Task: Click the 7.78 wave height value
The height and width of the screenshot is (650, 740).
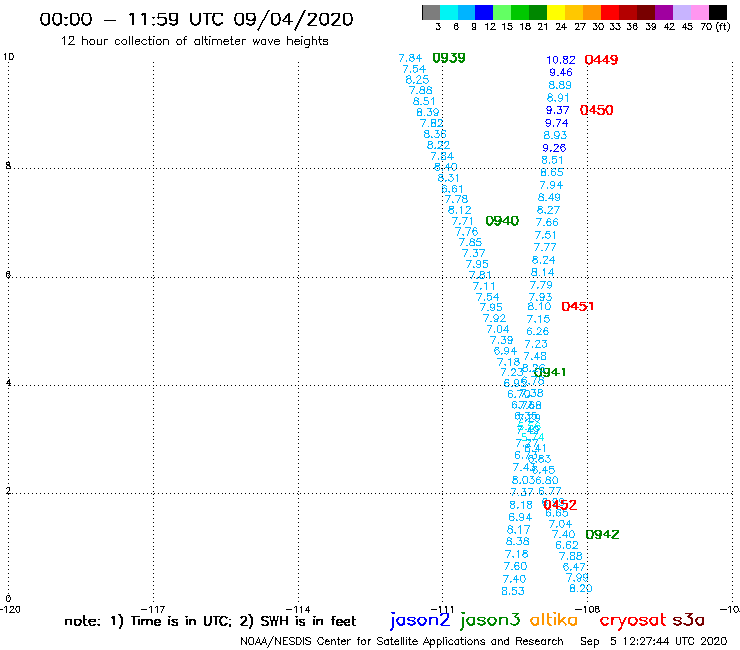Action: [x=456, y=199]
